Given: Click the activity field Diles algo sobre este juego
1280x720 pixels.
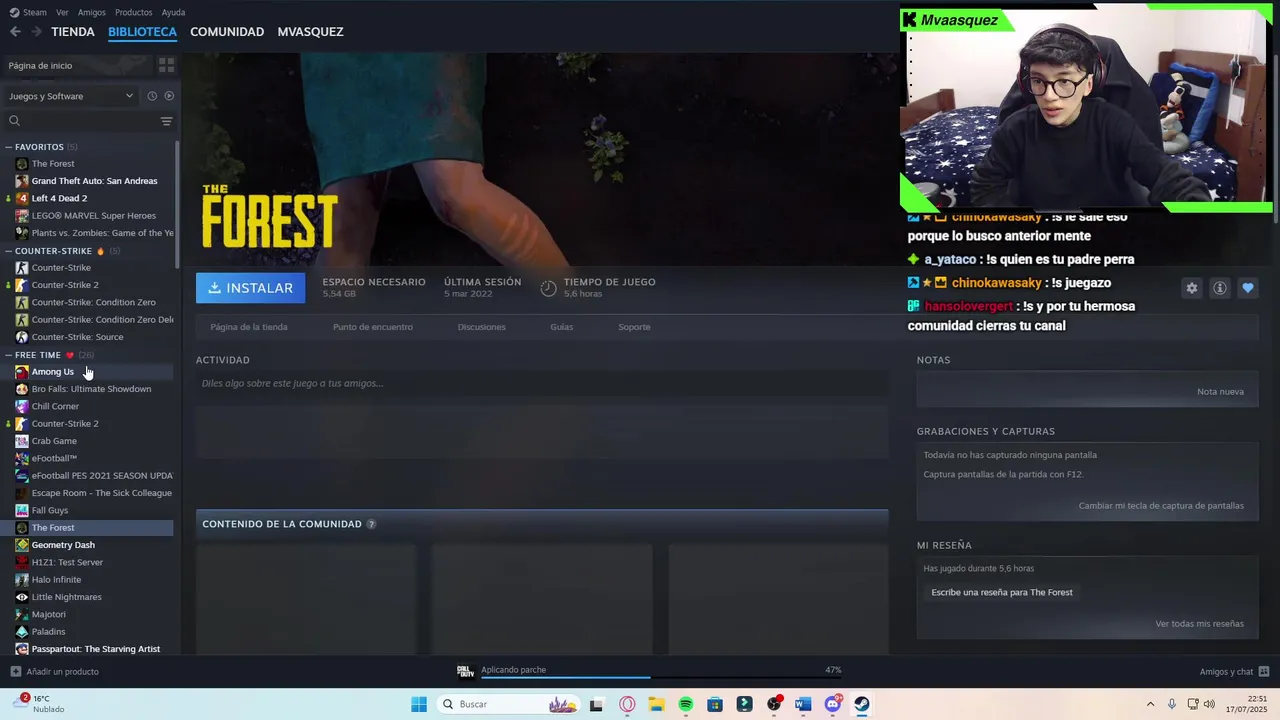Looking at the screenshot, I should pos(541,383).
